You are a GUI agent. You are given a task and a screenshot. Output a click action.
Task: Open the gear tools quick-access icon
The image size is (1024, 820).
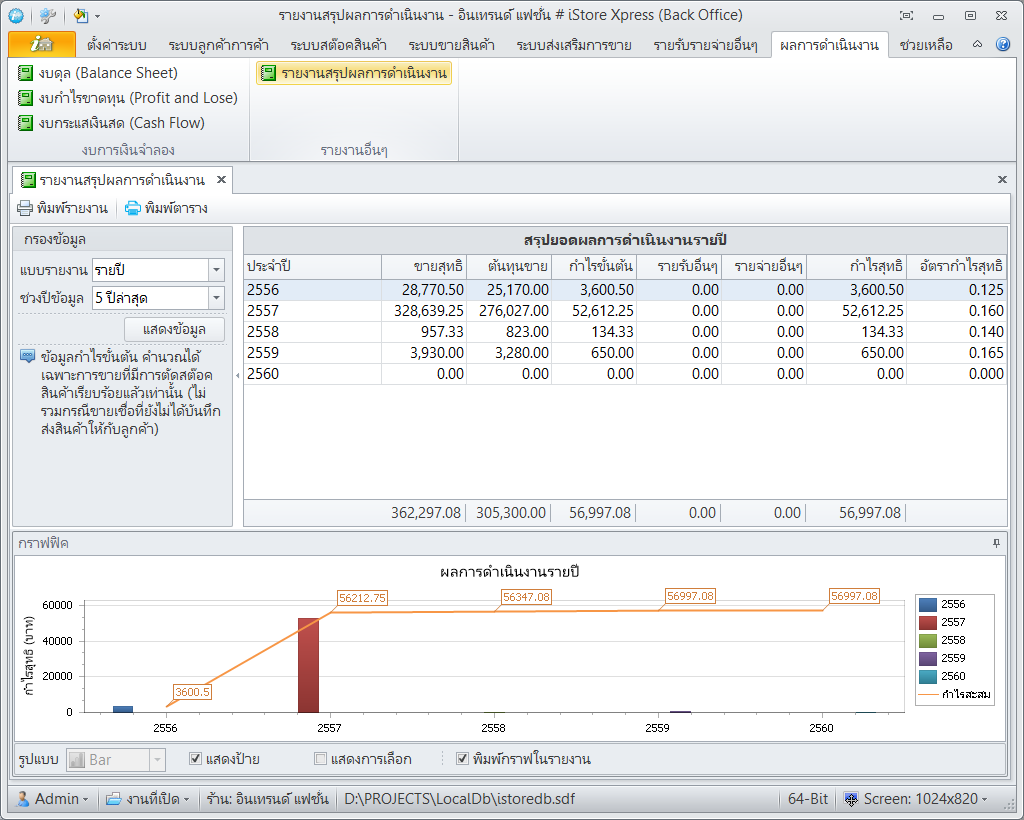(x=48, y=15)
